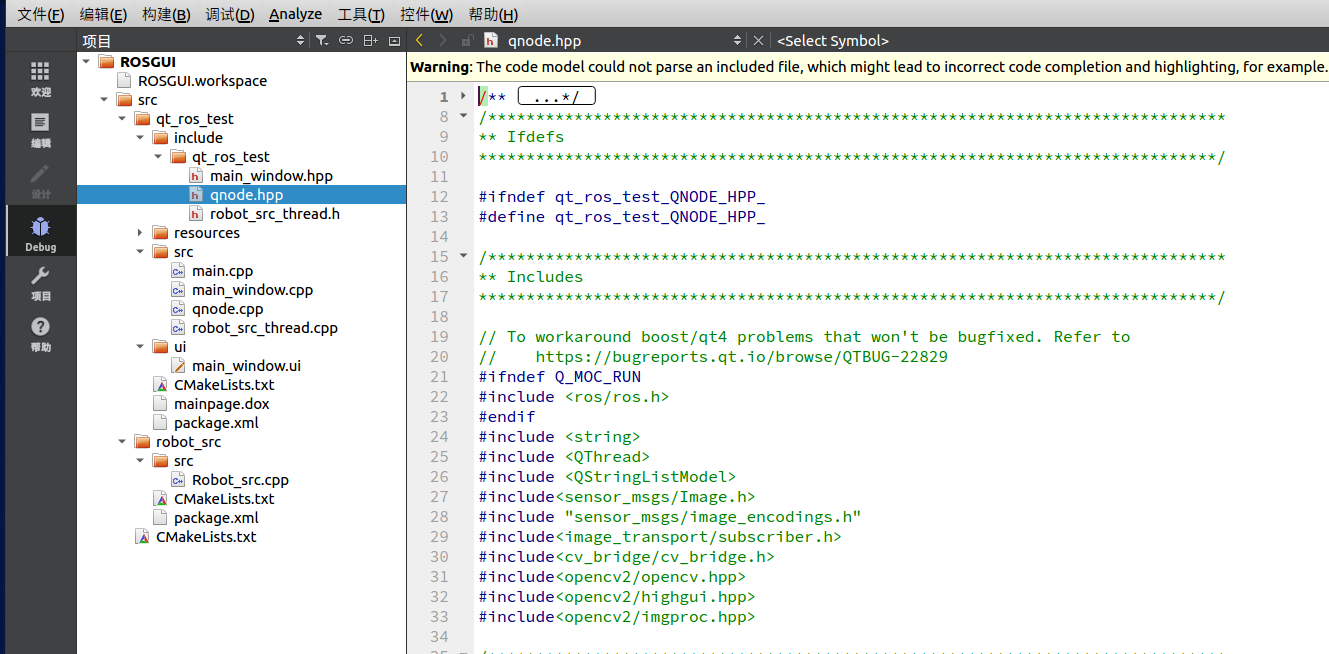Switch to the Edit (编辑) mode
1329x654 pixels.
tap(40, 130)
